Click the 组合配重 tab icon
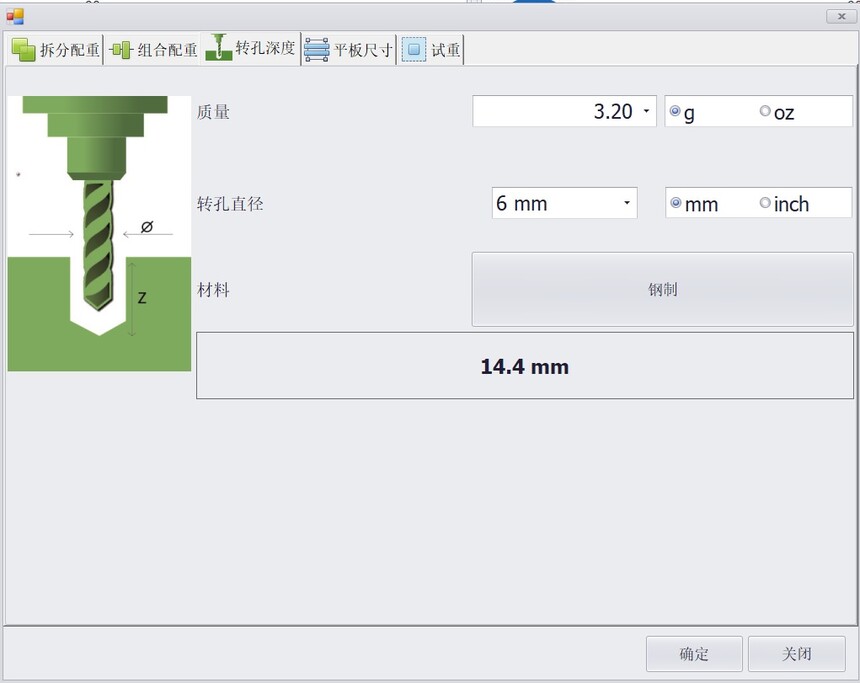 click(x=121, y=50)
